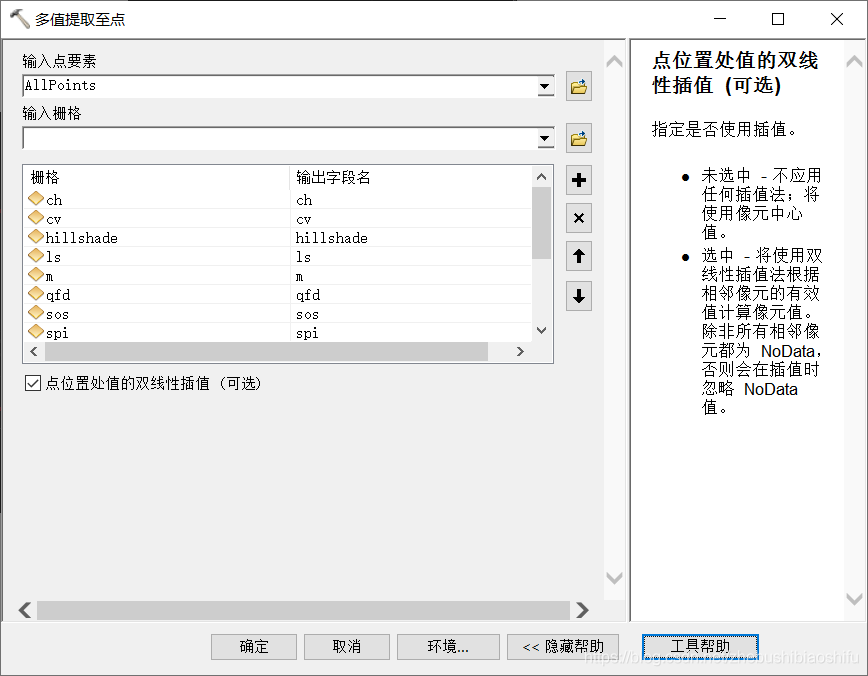868x676 pixels.
Task: Open 工具帮助 tool help
Action: [700, 646]
